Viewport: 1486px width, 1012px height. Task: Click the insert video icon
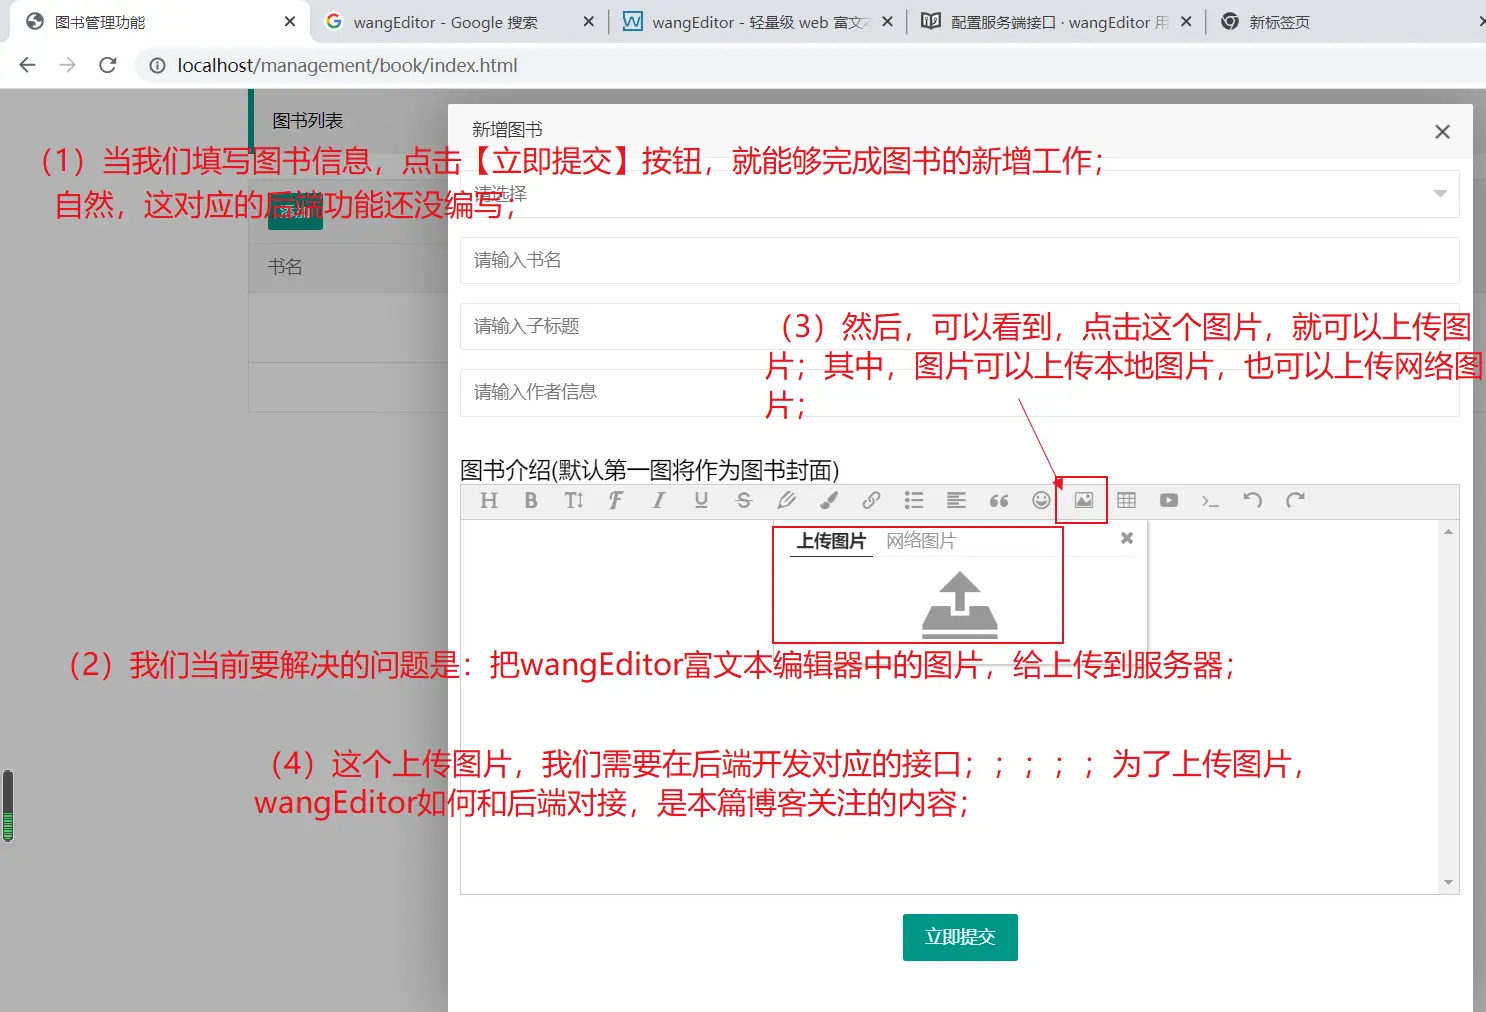[1168, 500]
